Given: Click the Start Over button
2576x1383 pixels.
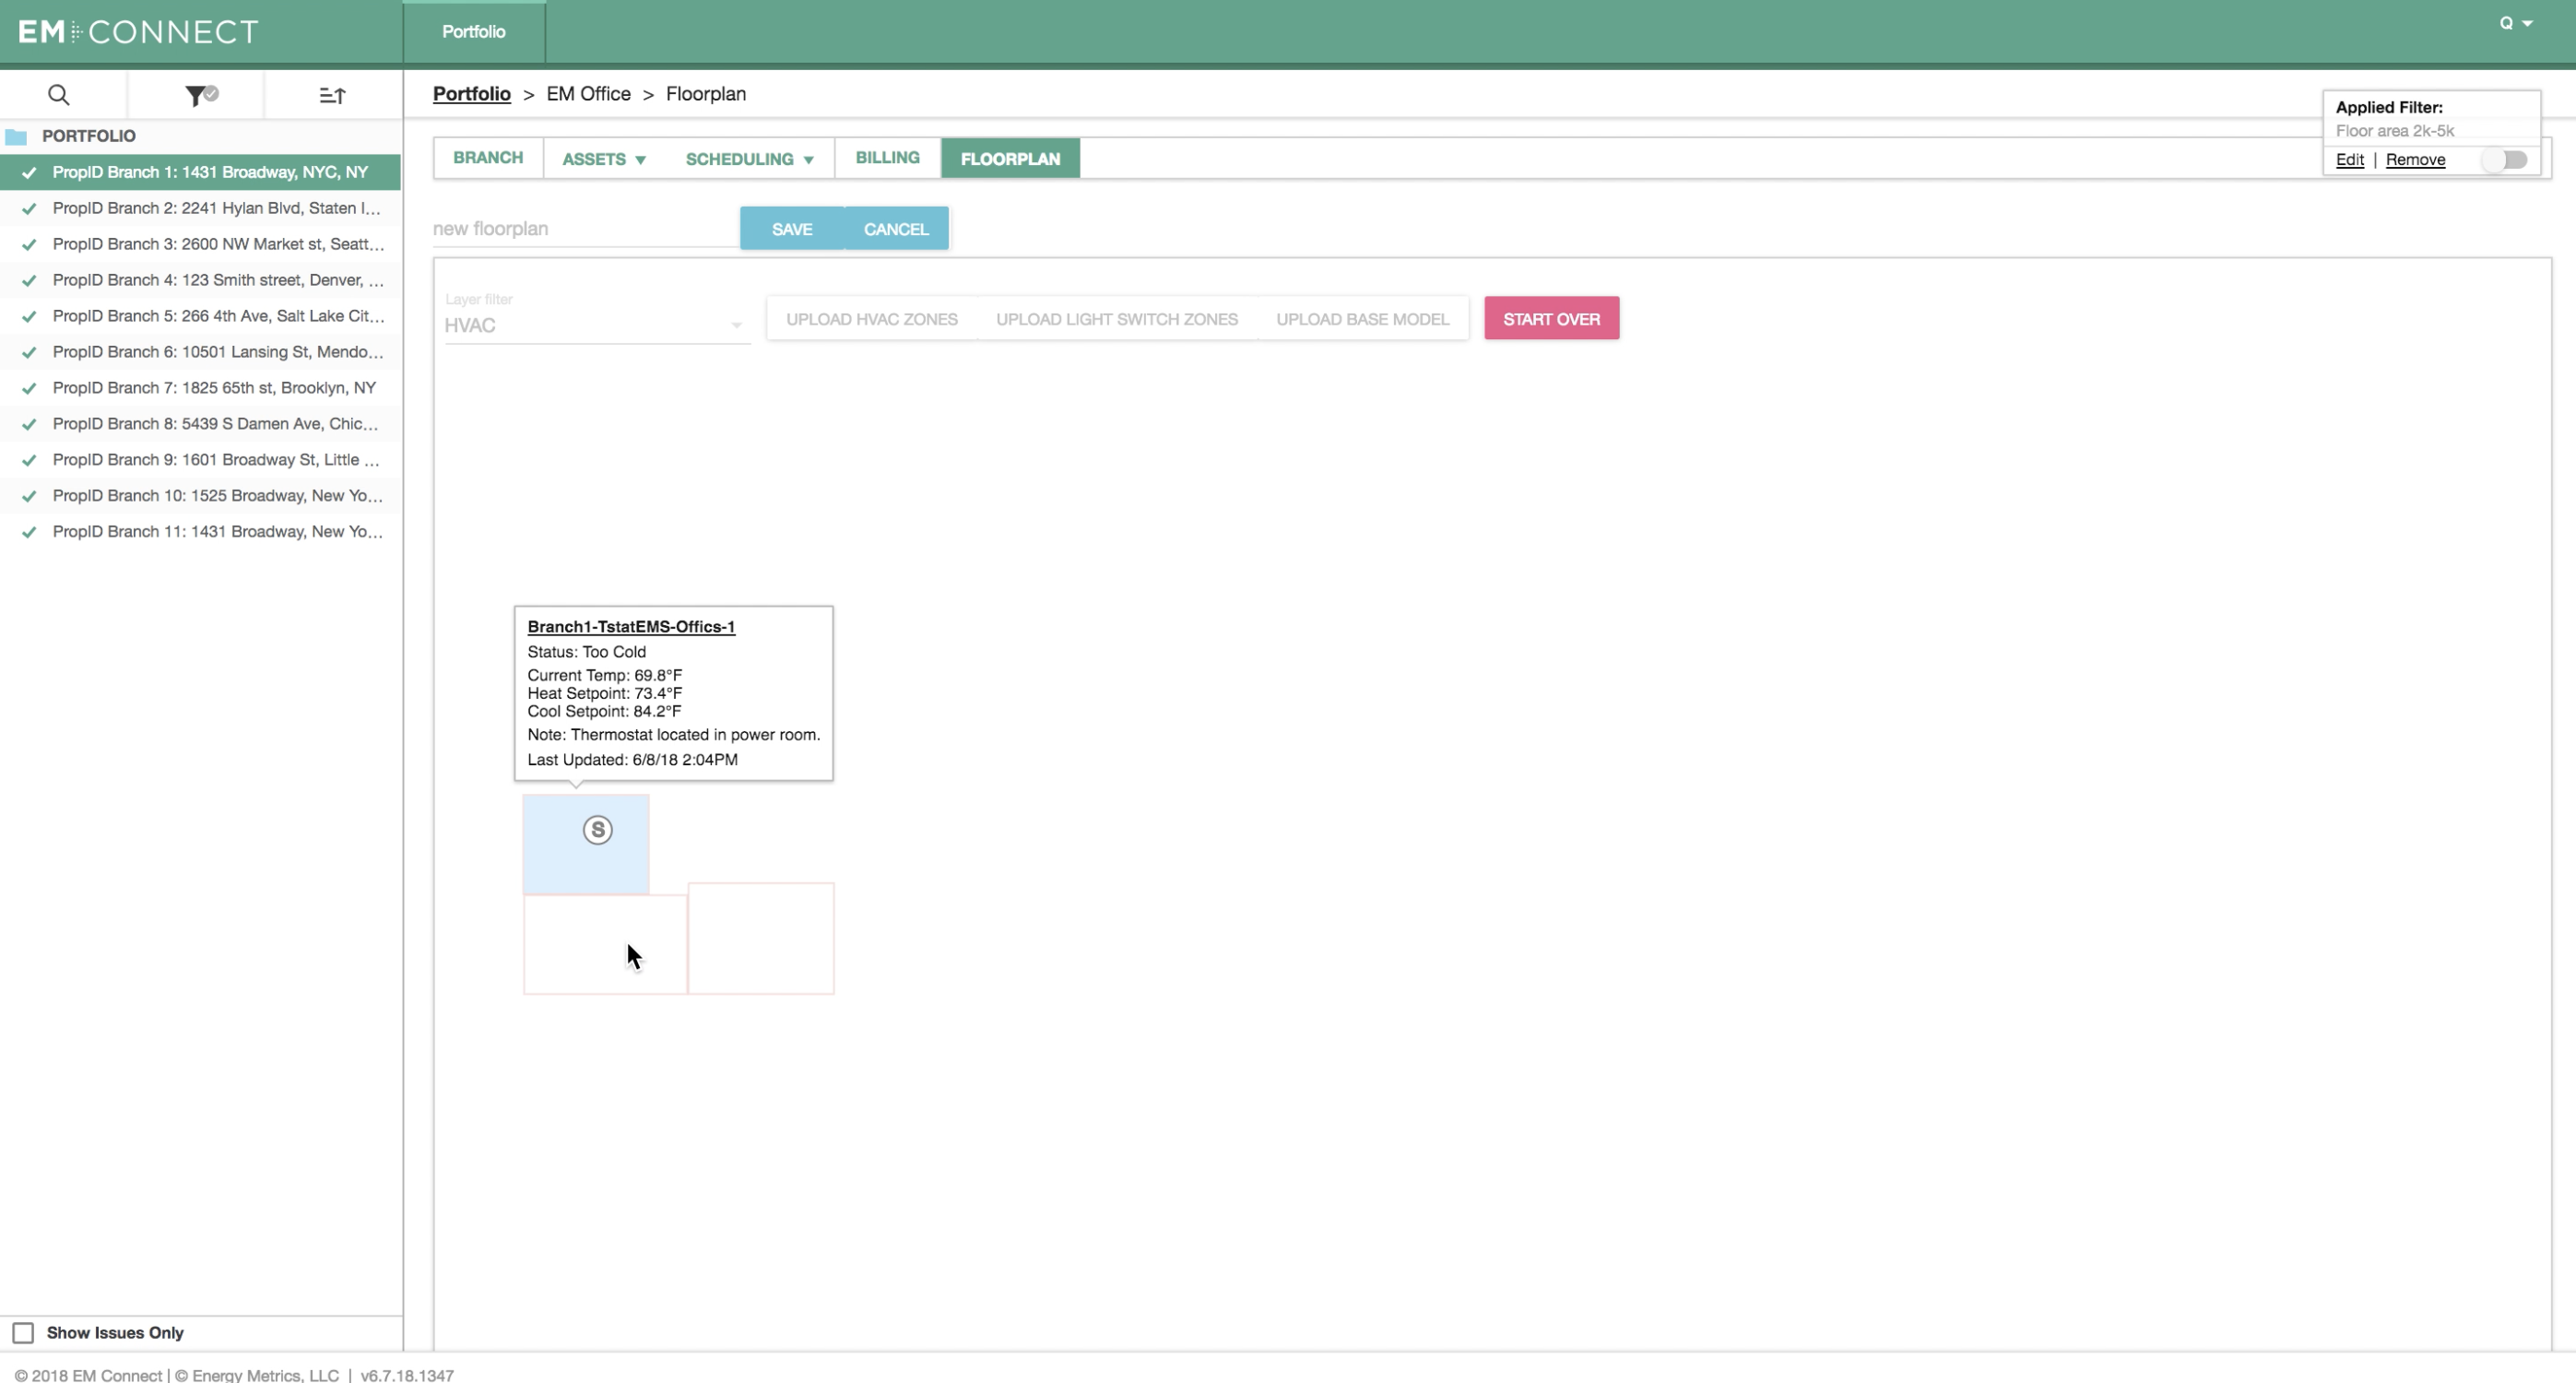Looking at the screenshot, I should 1551,318.
